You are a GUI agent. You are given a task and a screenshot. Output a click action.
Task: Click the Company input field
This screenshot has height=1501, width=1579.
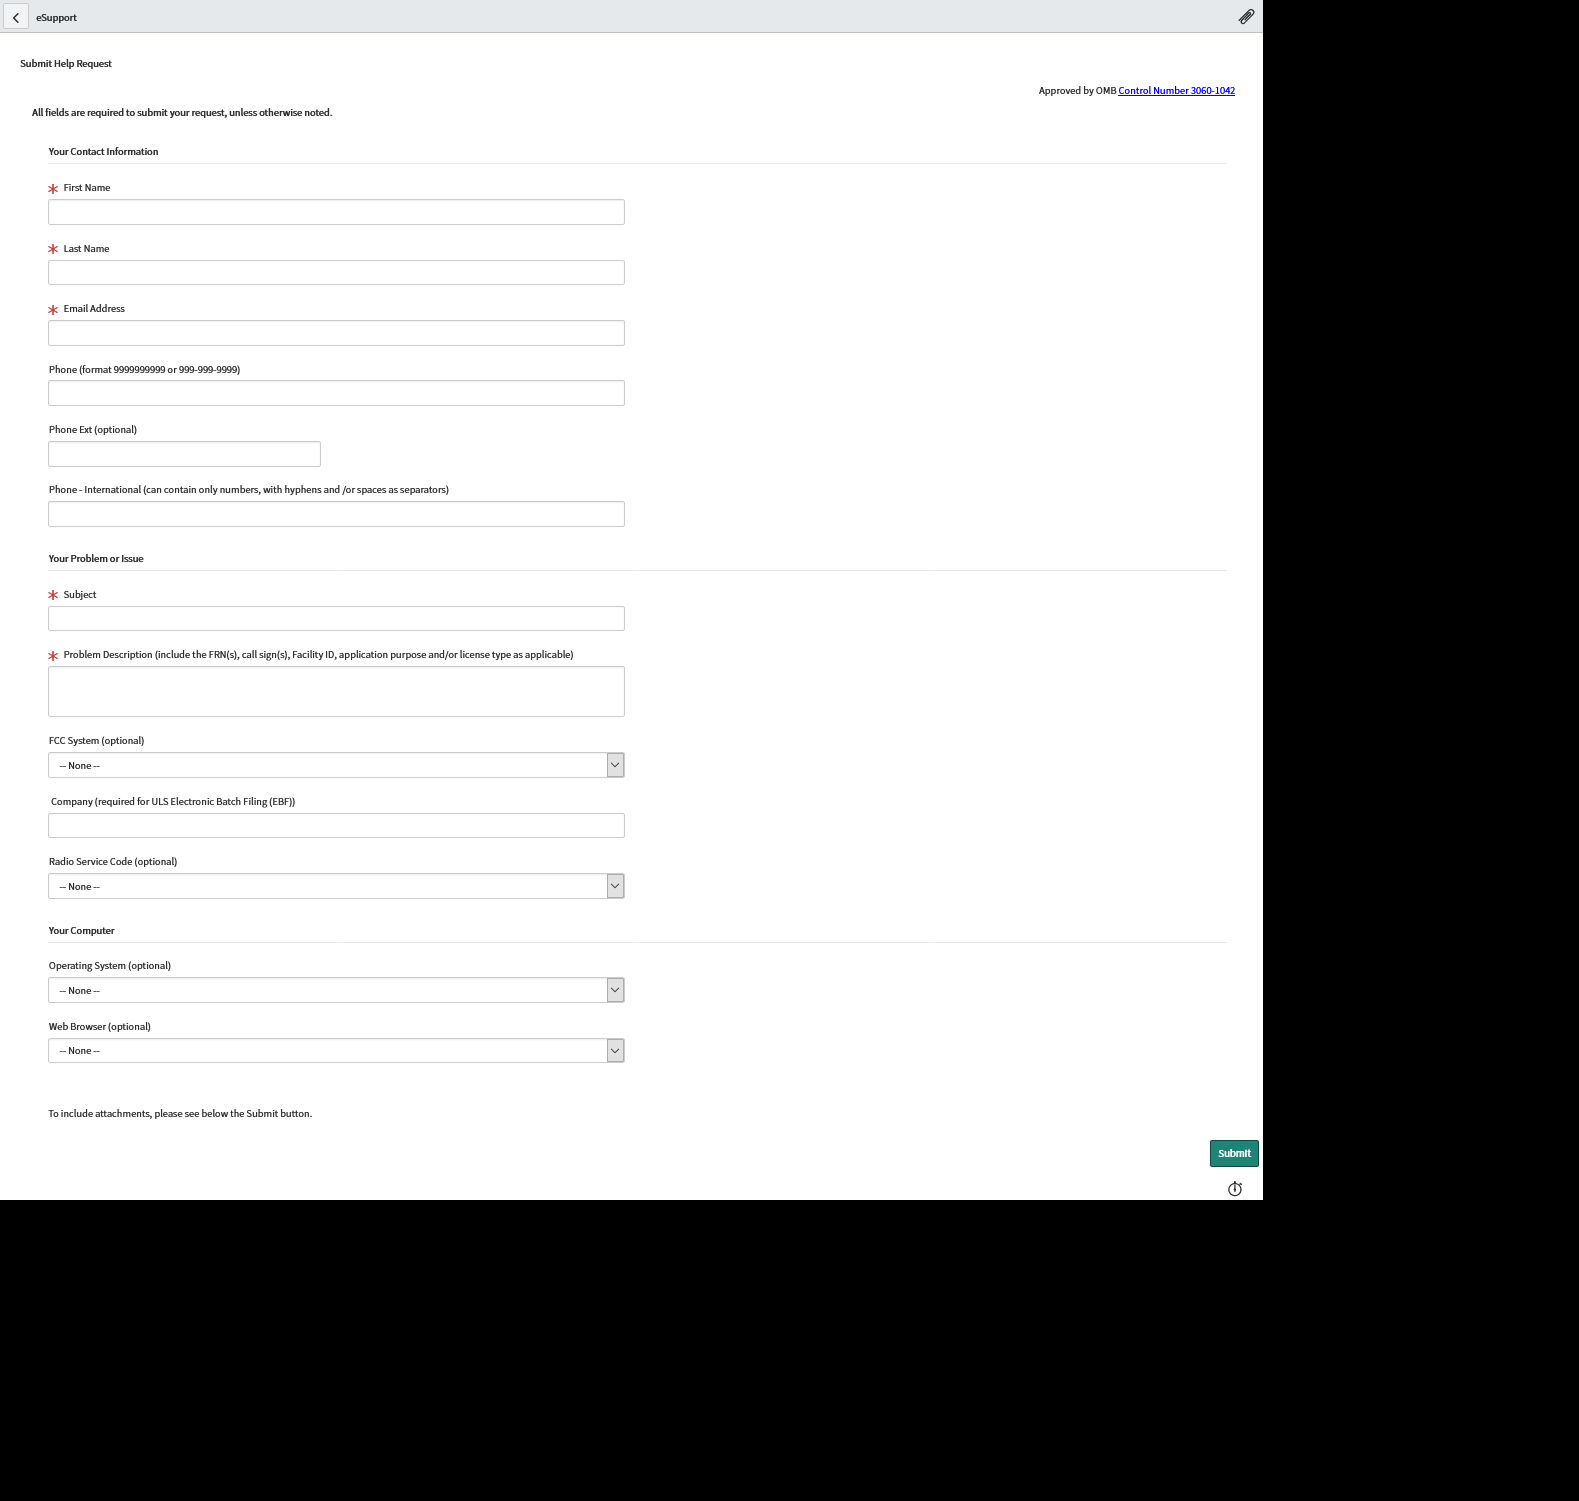pyautogui.click(x=336, y=826)
